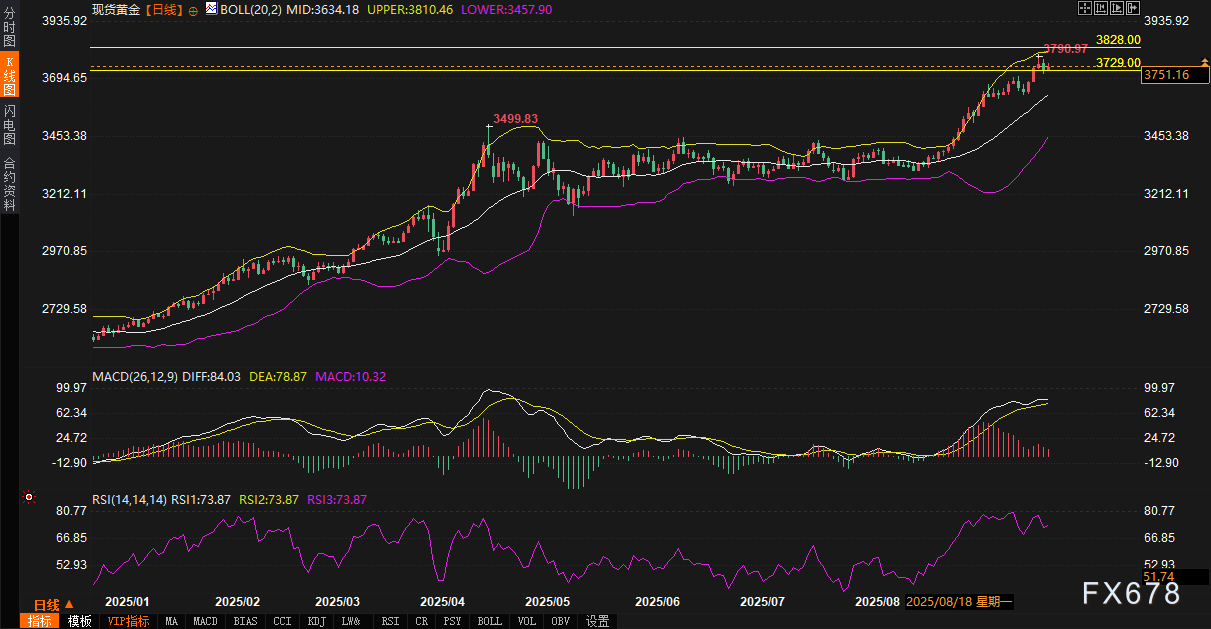Click the BOLL indicator chart icon
The height and width of the screenshot is (629, 1211).
[x=210, y=9]
